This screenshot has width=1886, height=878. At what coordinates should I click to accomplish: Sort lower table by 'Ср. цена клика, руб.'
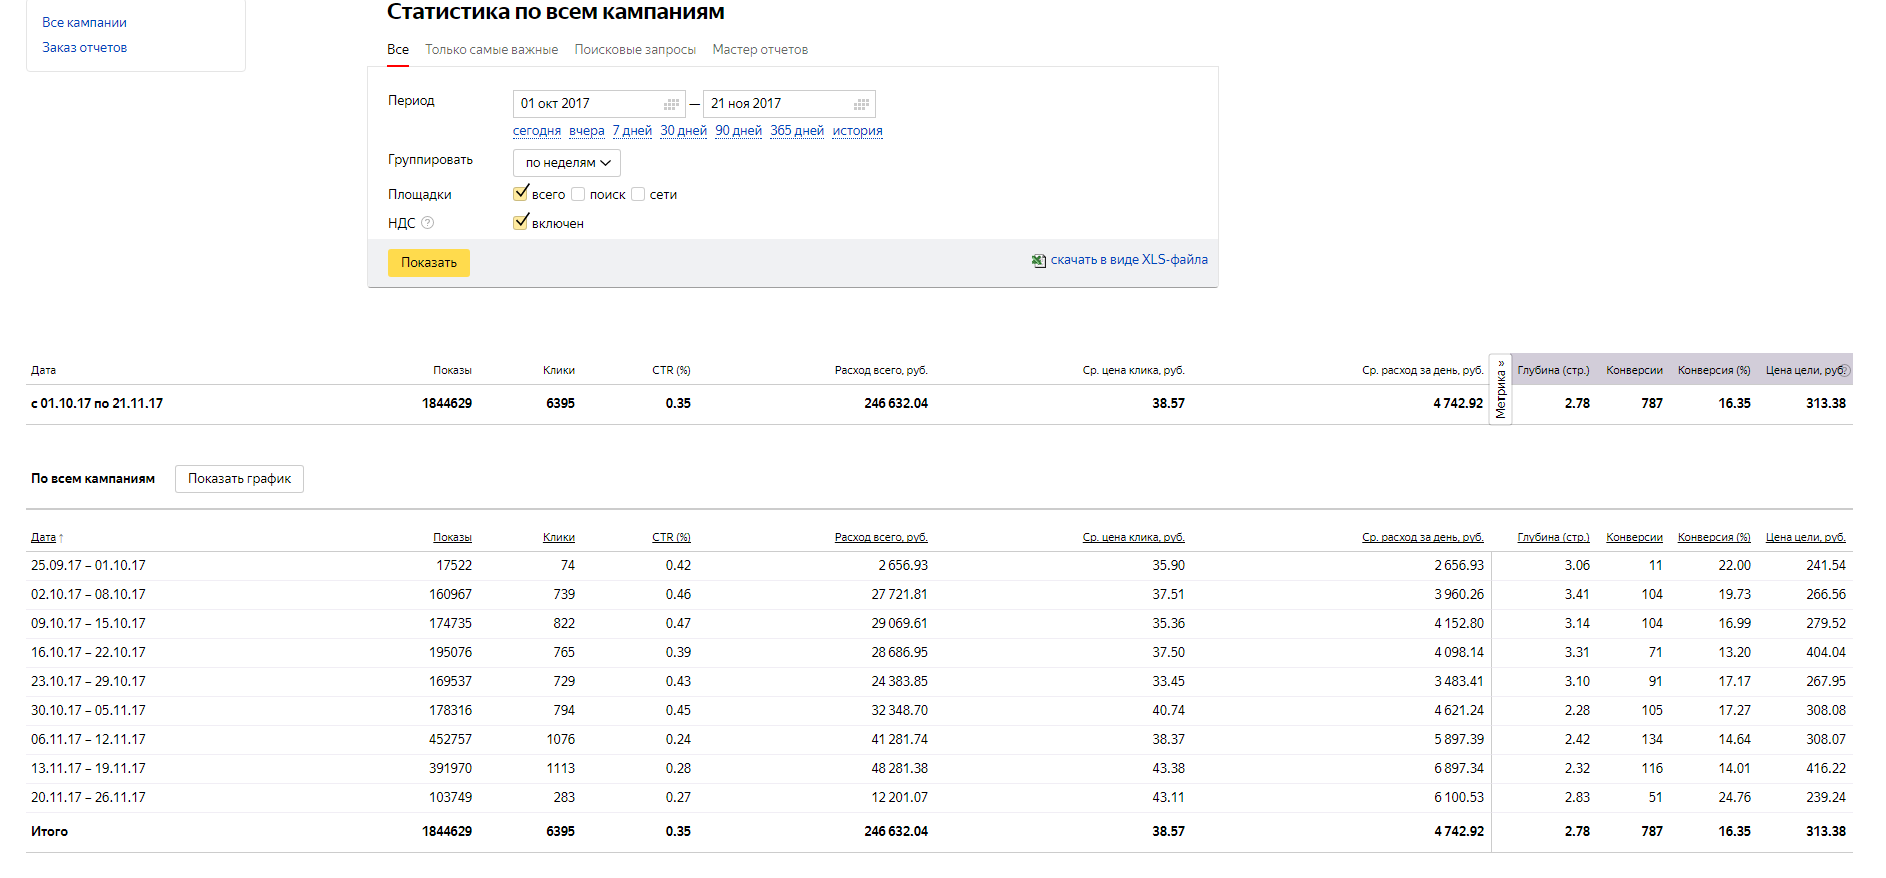tap(1133, 538)
